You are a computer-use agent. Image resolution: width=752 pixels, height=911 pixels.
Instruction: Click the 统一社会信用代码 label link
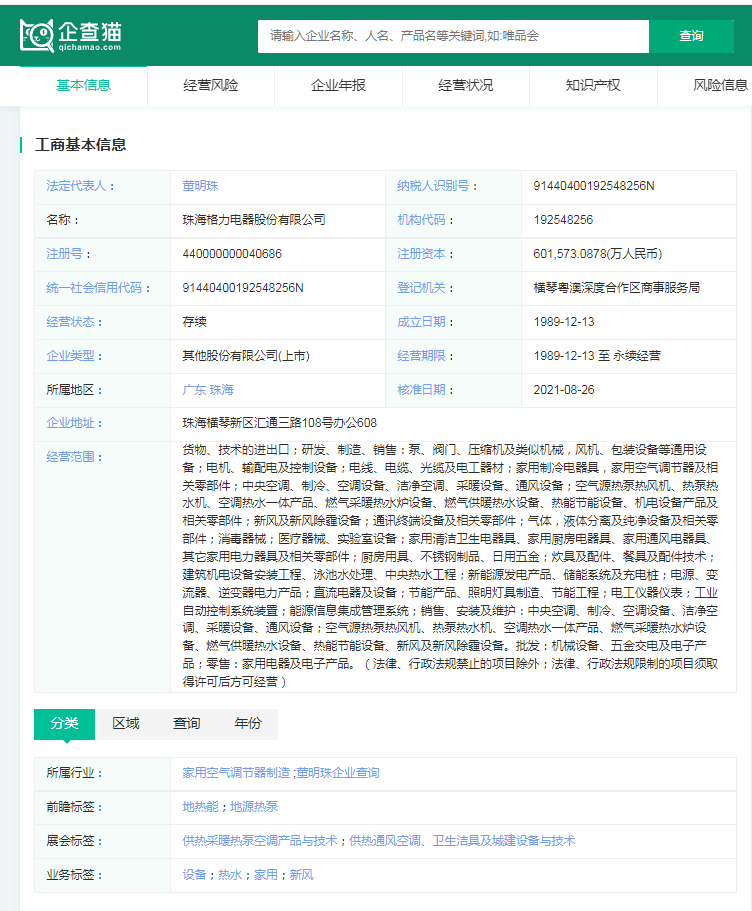(94, 288)
